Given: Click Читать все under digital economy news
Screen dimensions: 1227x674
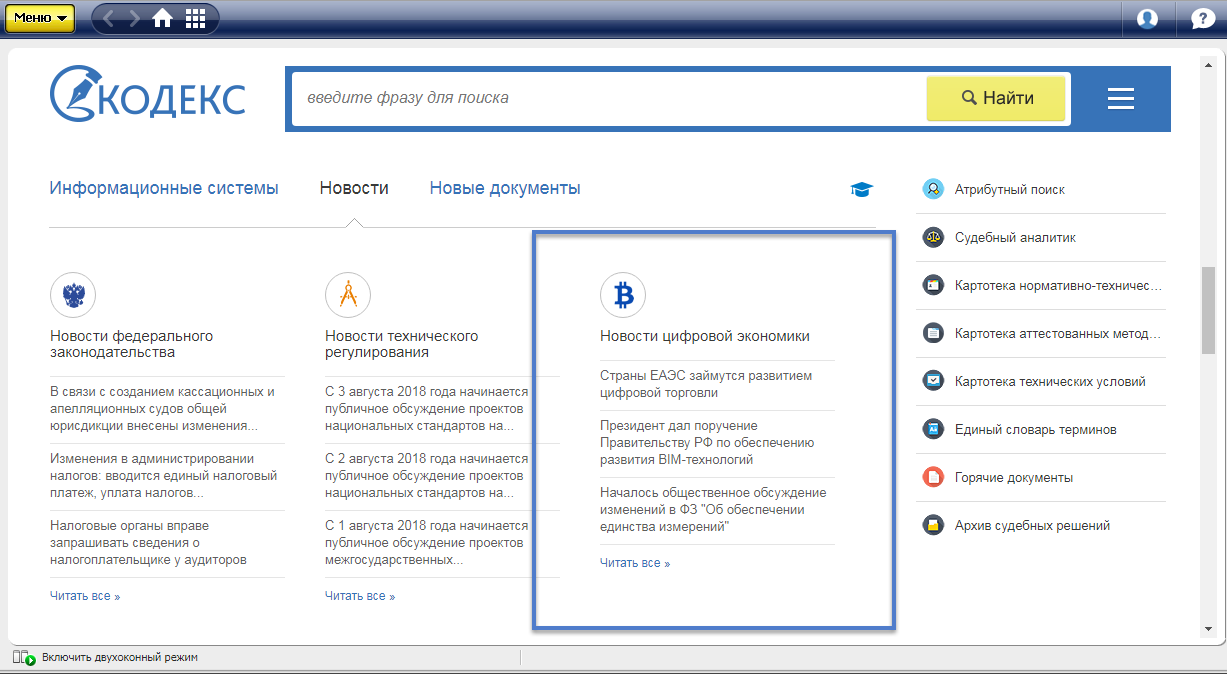Looking at the screenshot, I should pyautogui.click(x=635, y=563).
